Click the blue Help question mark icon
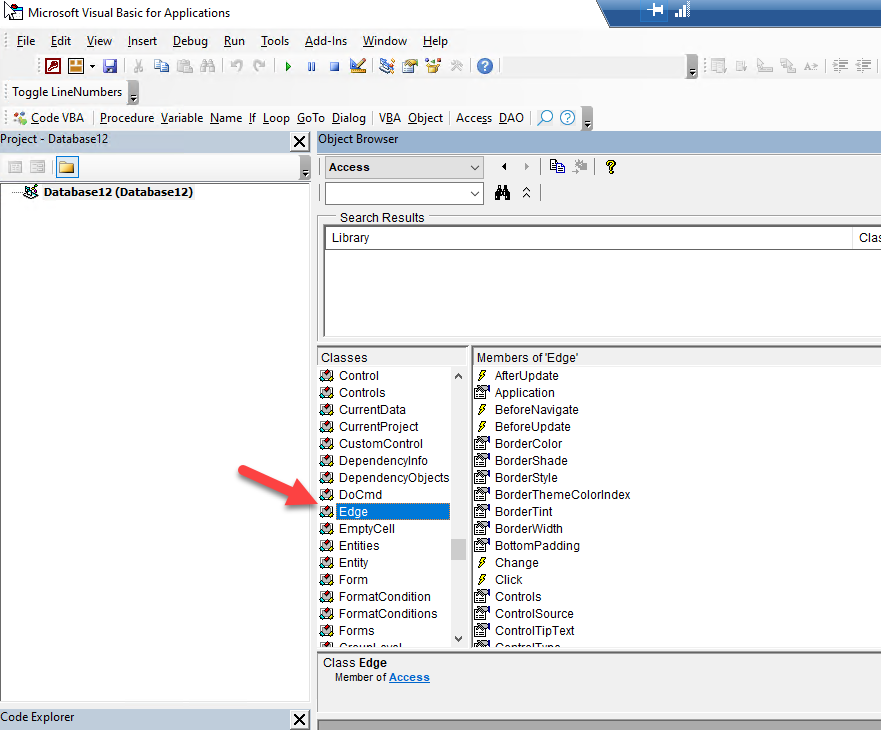This screenshot has width=881, height=730. pos(485,66)
